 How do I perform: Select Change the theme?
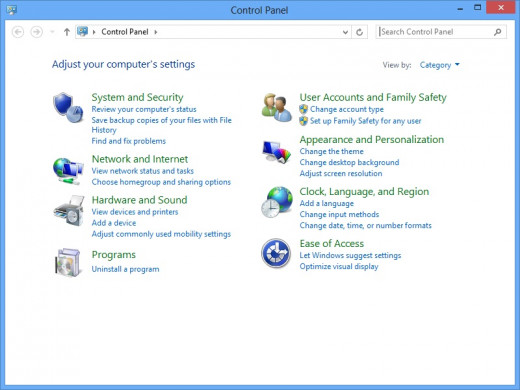331,151
